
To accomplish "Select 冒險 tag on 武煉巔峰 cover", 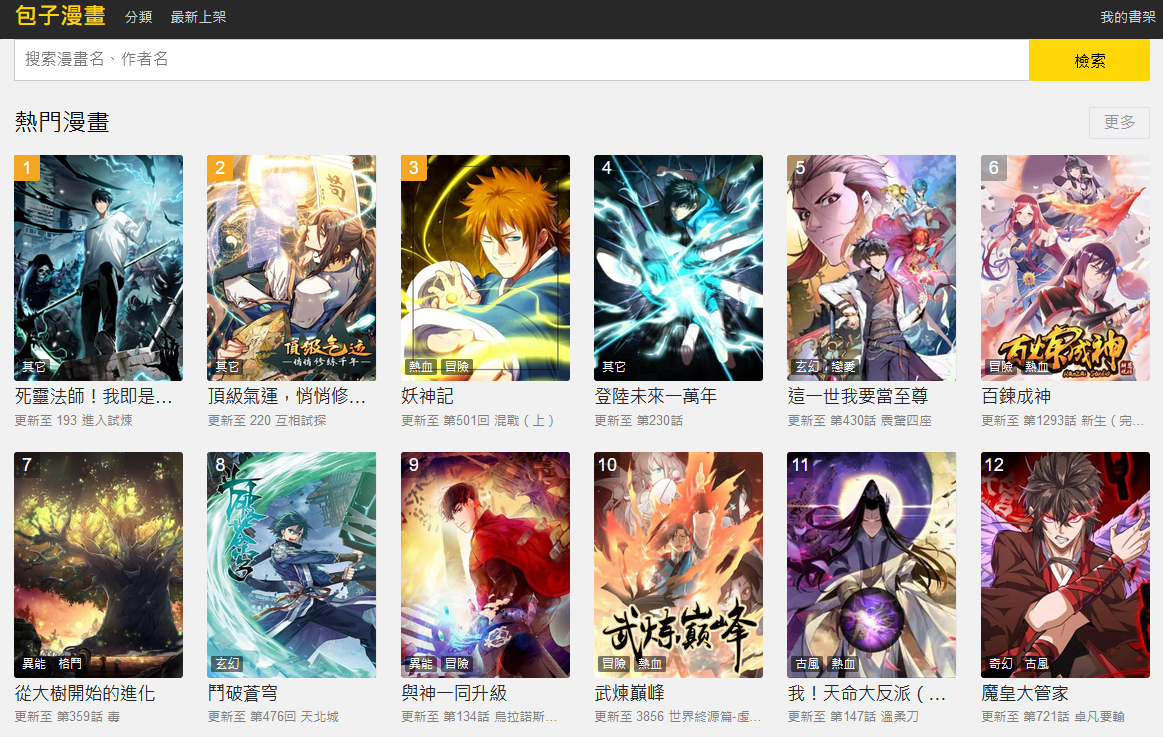I will click(x=614, y=664).
